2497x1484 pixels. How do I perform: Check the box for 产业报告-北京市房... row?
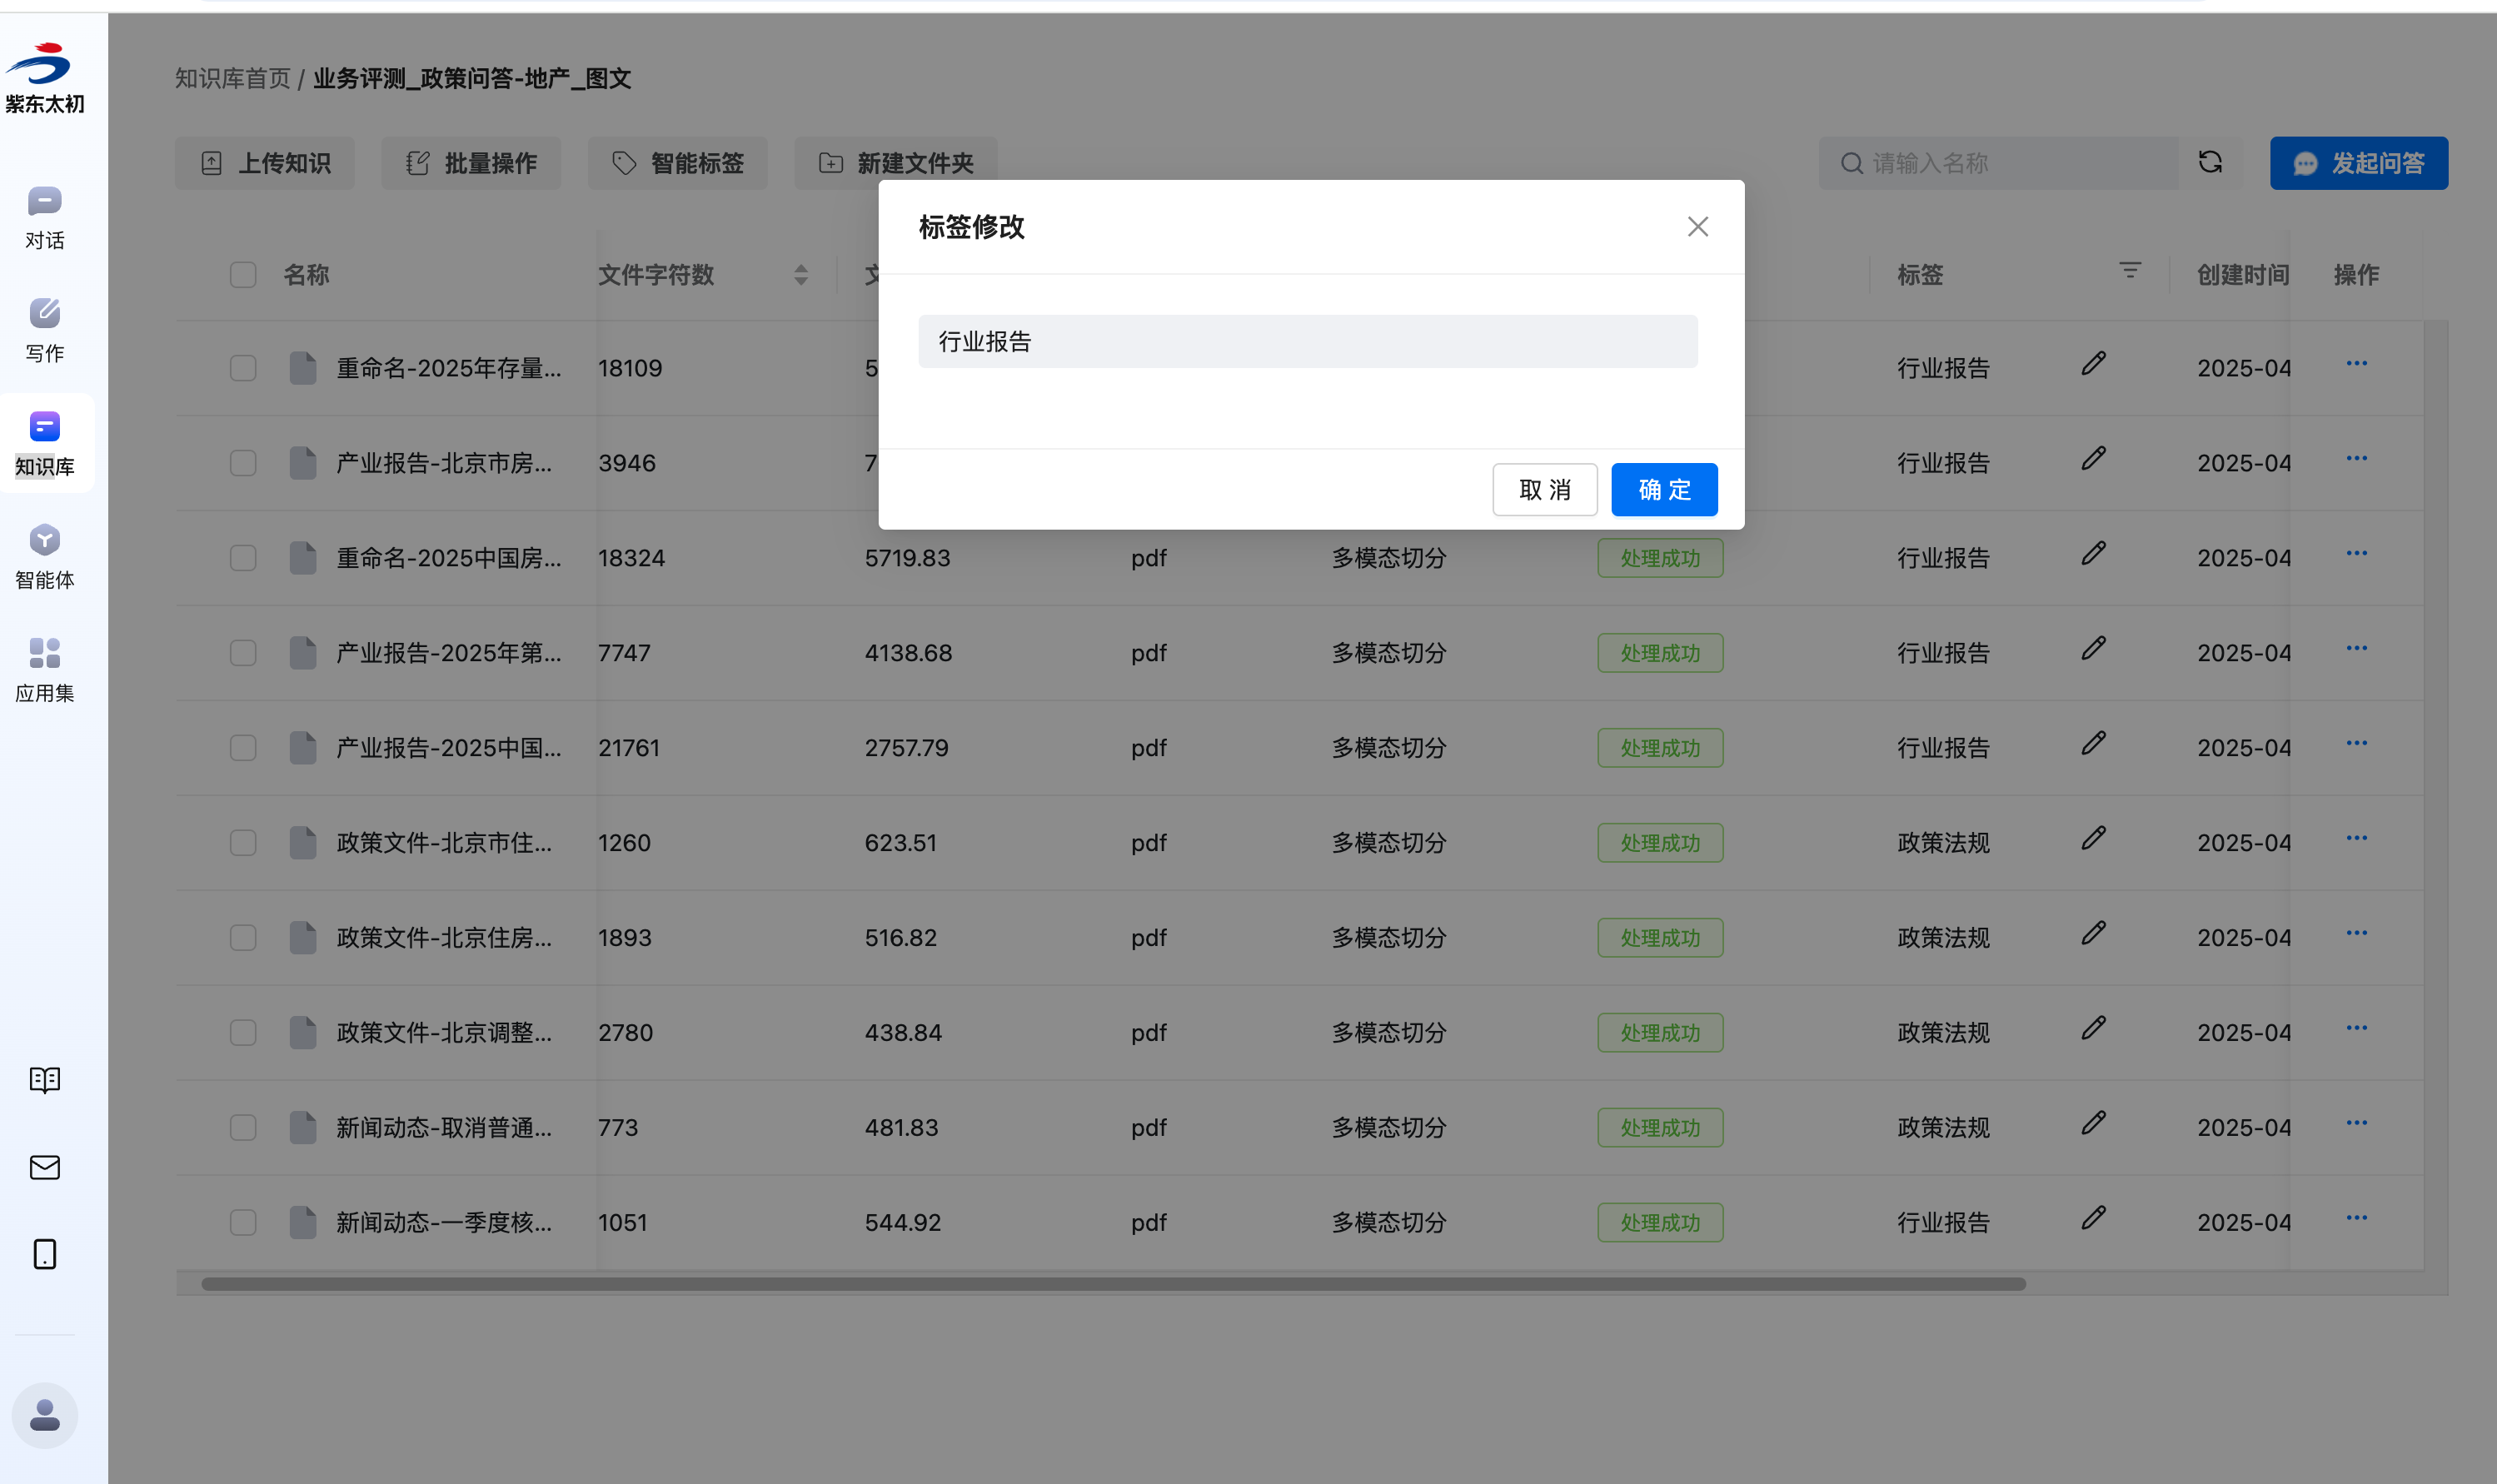[x=243, y=463]
